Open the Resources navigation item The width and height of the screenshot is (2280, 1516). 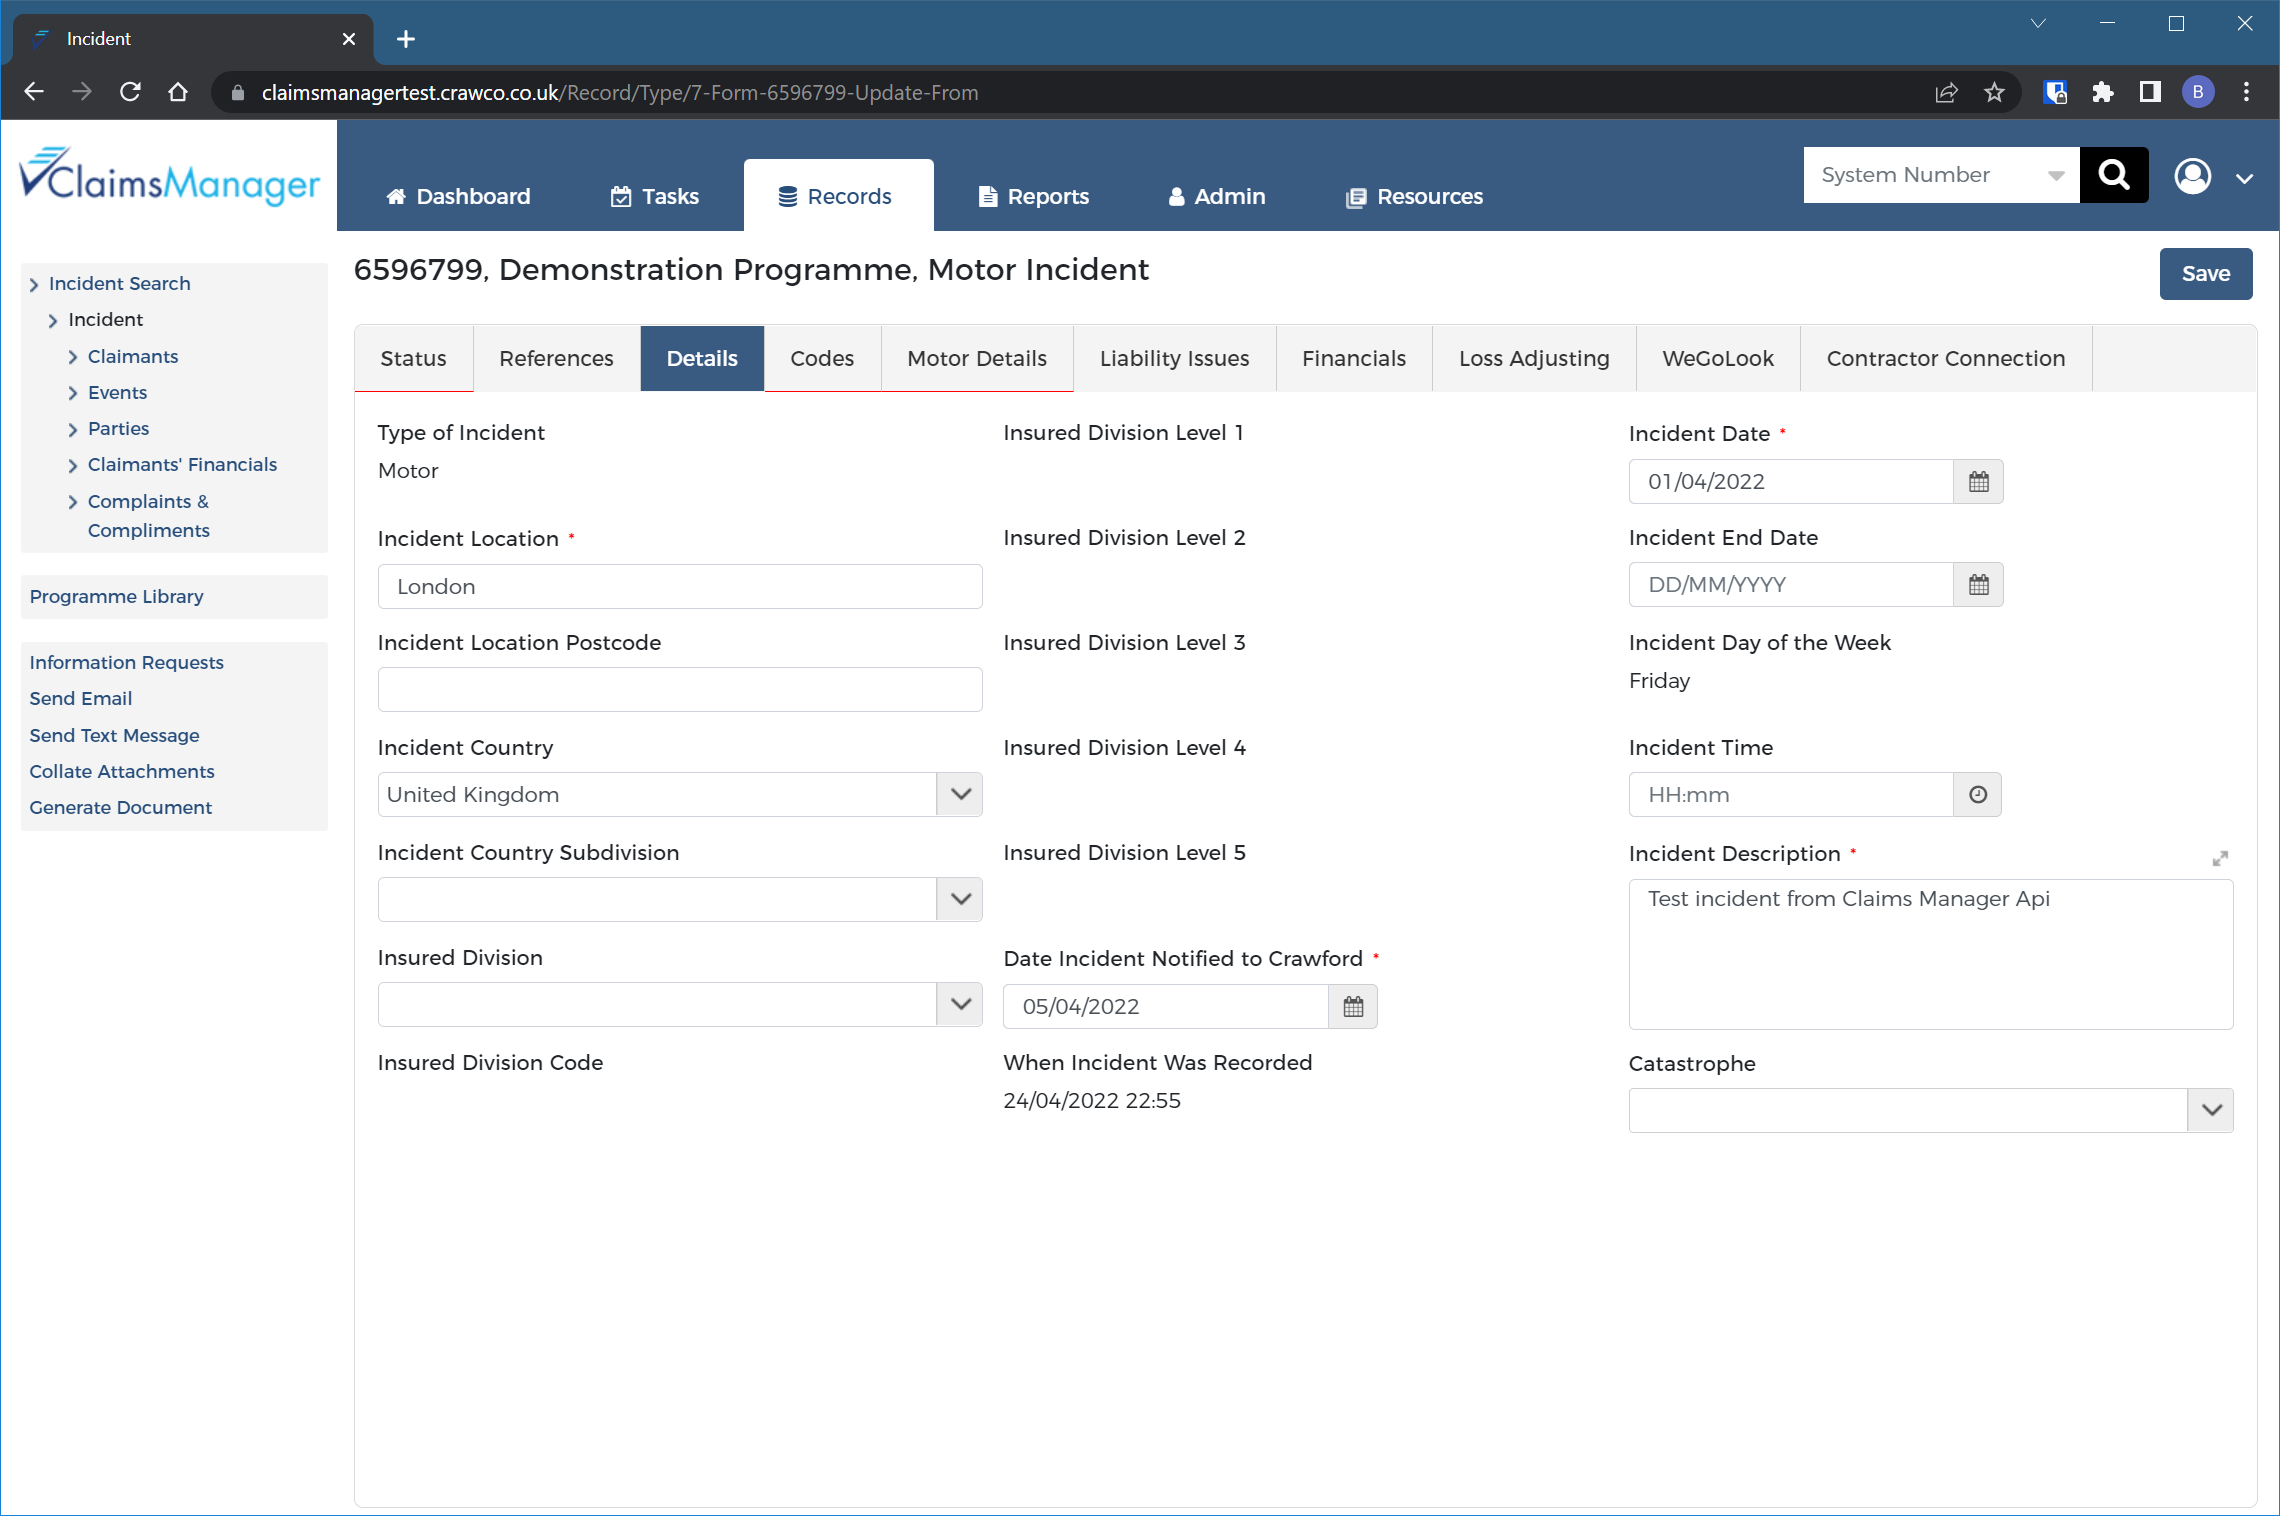1414,197
